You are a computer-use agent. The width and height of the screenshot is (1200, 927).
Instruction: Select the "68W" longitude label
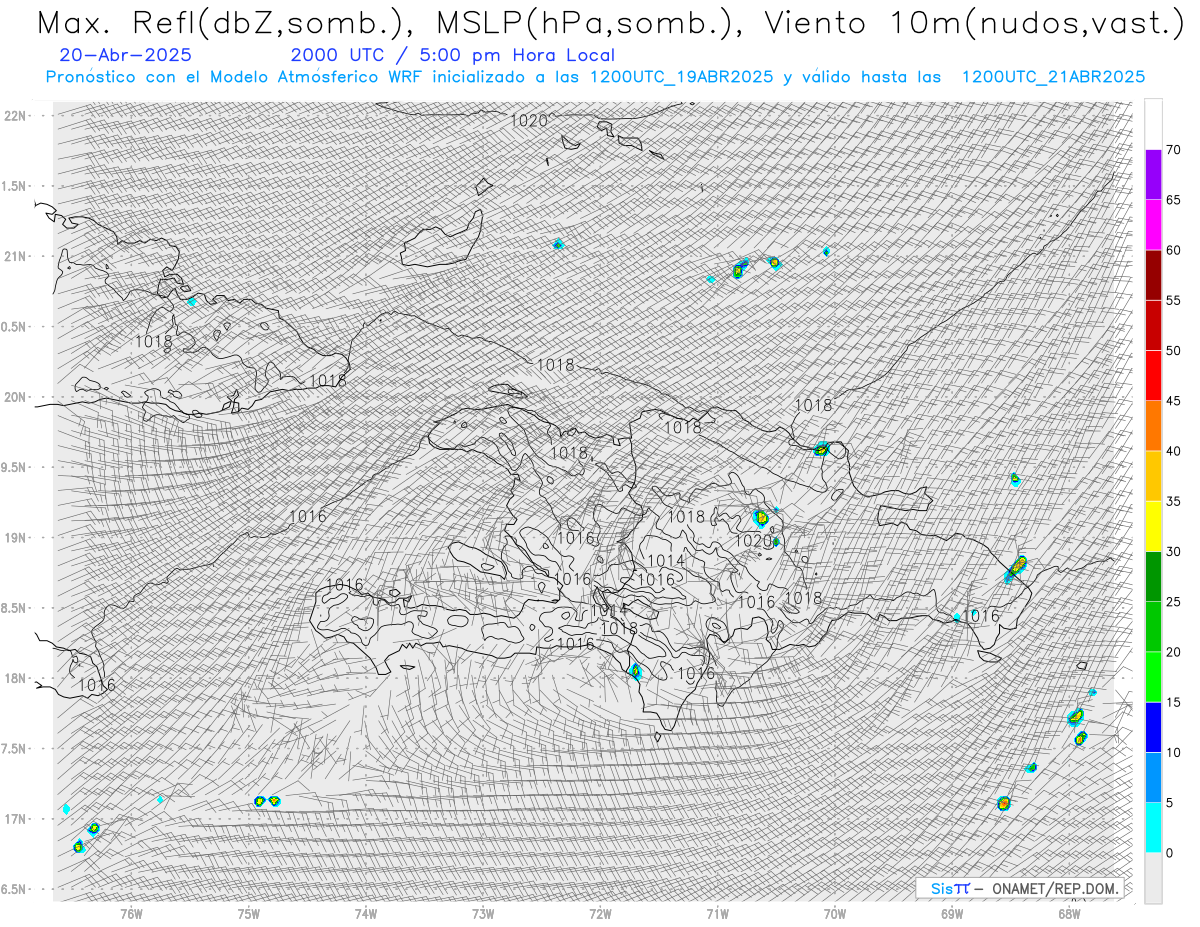[x=1069, y=912]
